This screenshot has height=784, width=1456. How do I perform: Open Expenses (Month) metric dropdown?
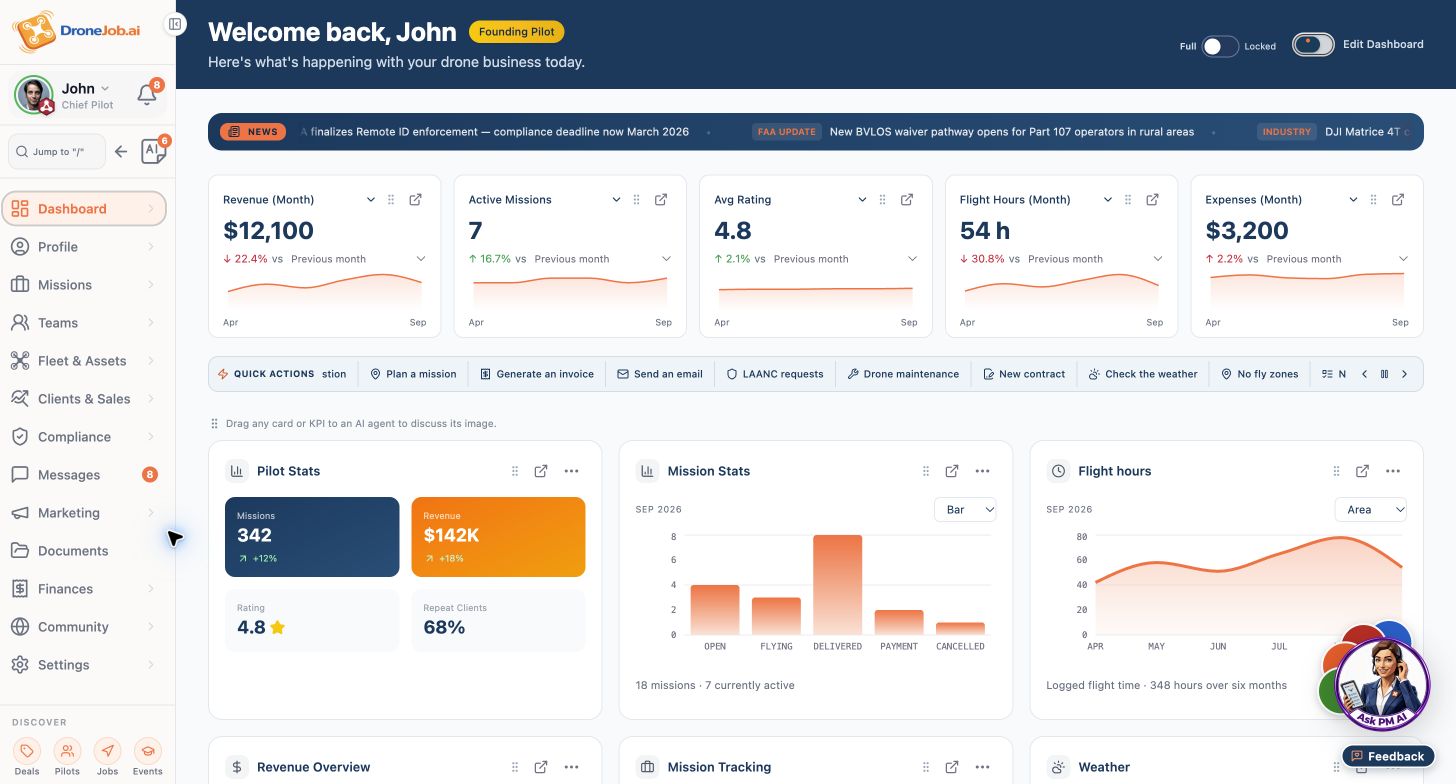tap(1353, 200)
